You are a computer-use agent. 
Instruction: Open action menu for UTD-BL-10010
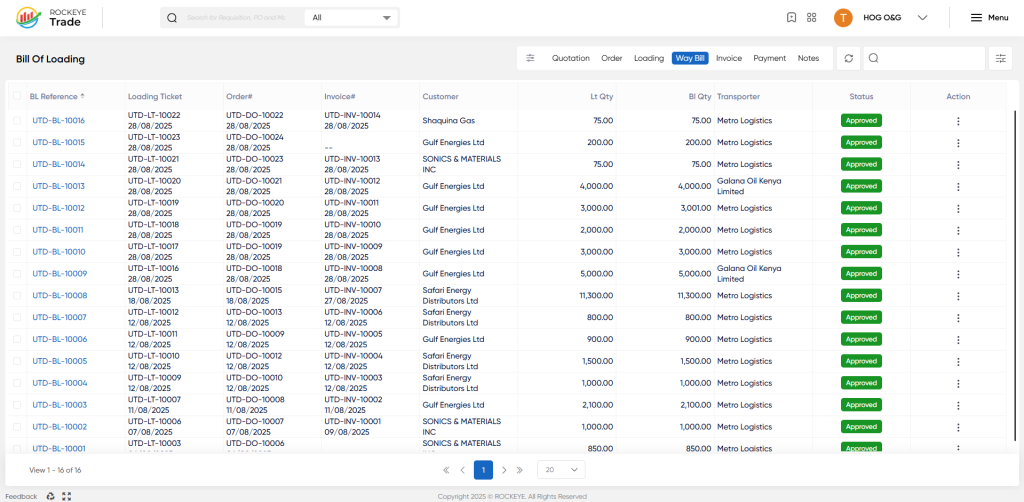tap(958, 252)
